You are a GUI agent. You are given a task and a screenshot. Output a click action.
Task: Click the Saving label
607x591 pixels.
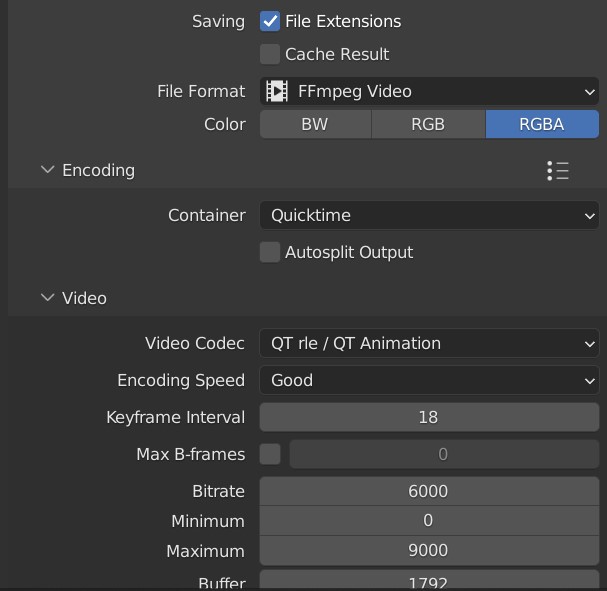[218, 22]
